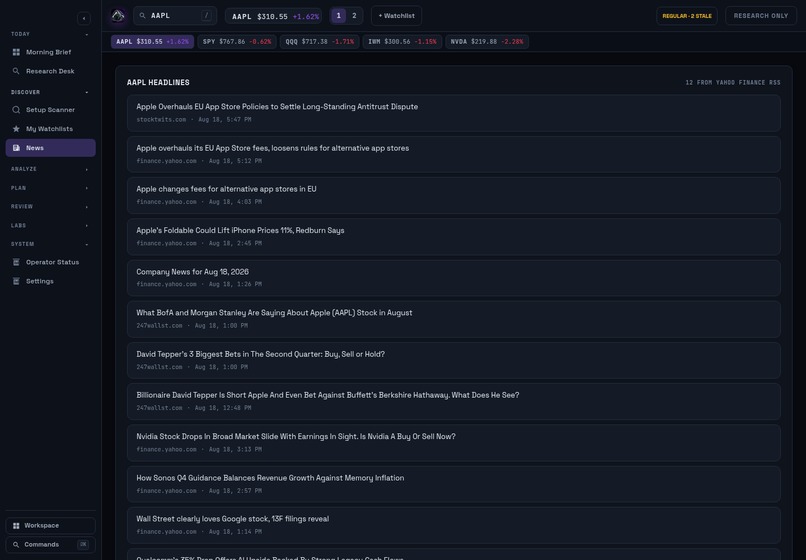This screenshot has height=560, width=806.
Task: Collapse the sidebar with the chevron button
Action: 84,19
